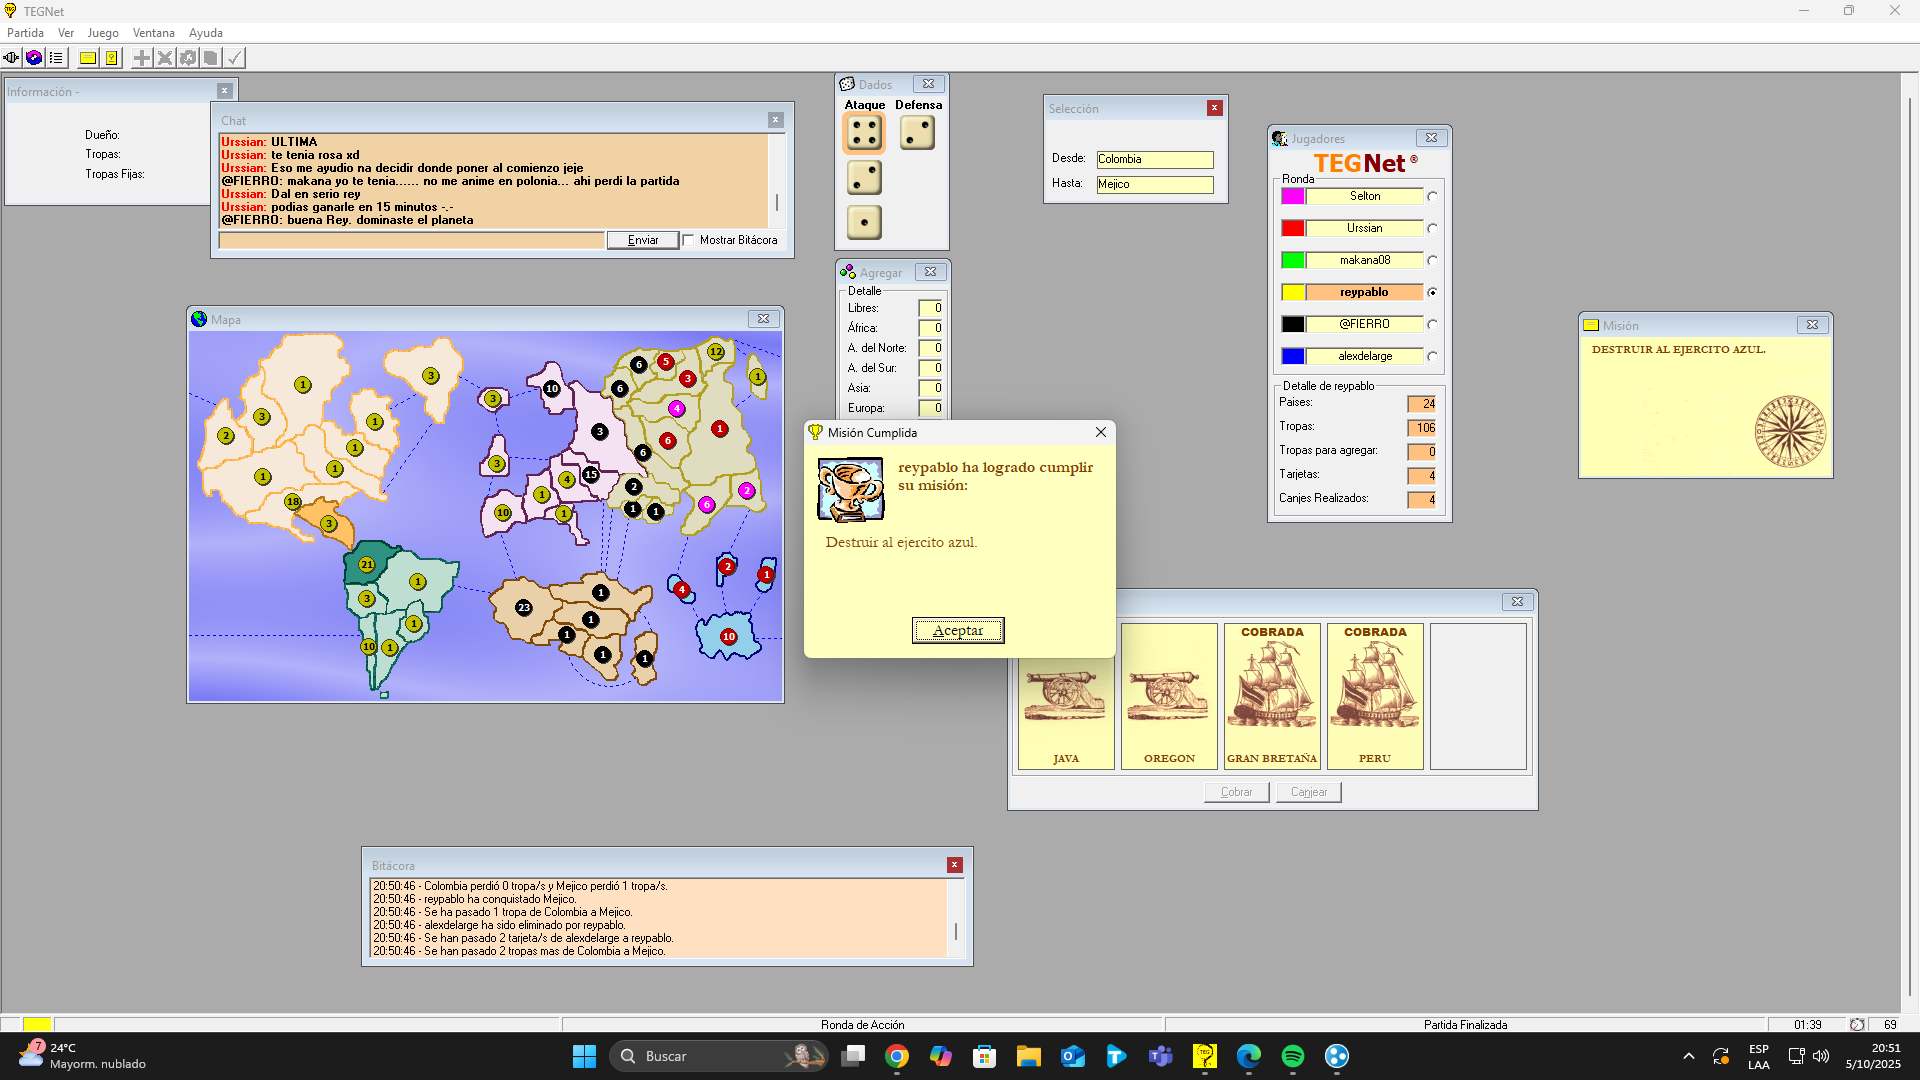Click the yellow trophy card toolbar icon
The image size is (1920, 1080).
111,58
